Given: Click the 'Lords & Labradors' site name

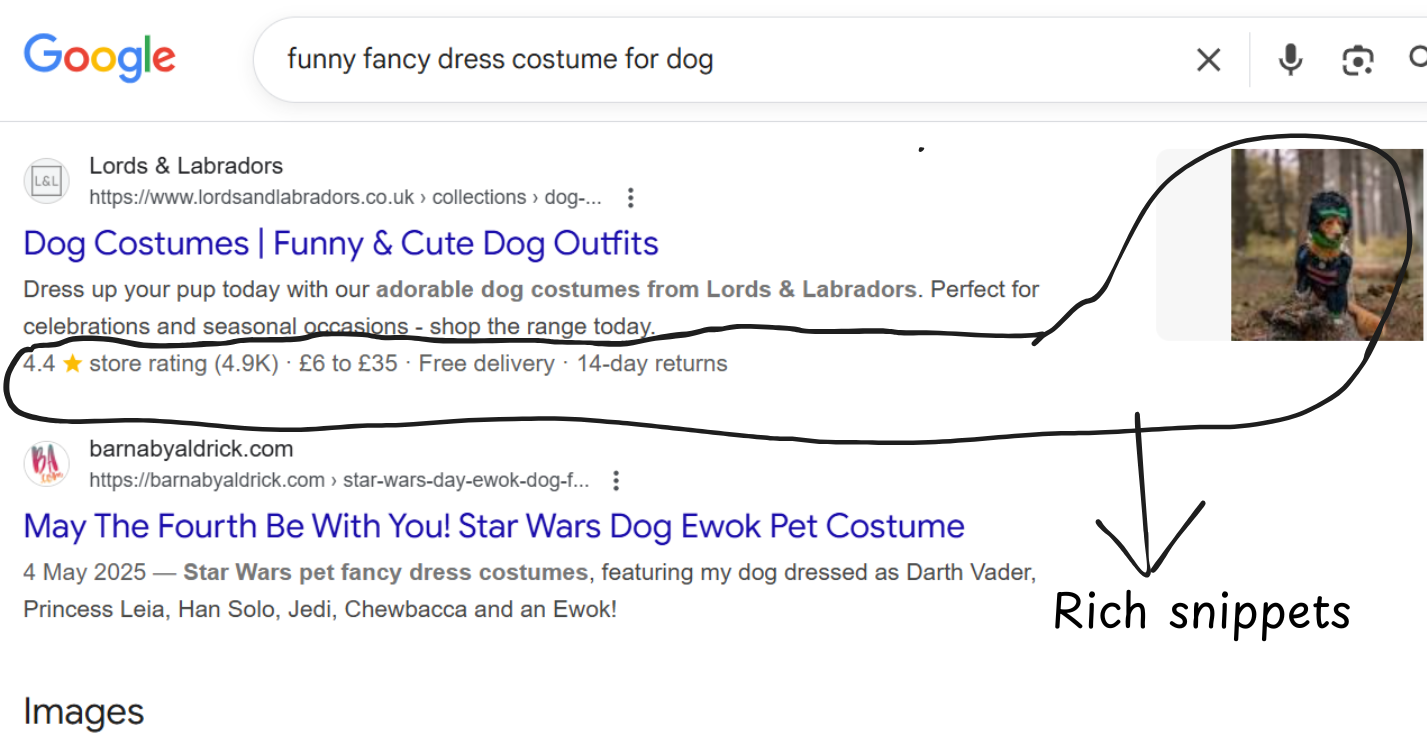Looking at the screenshot, I should (x=186, y=166).
